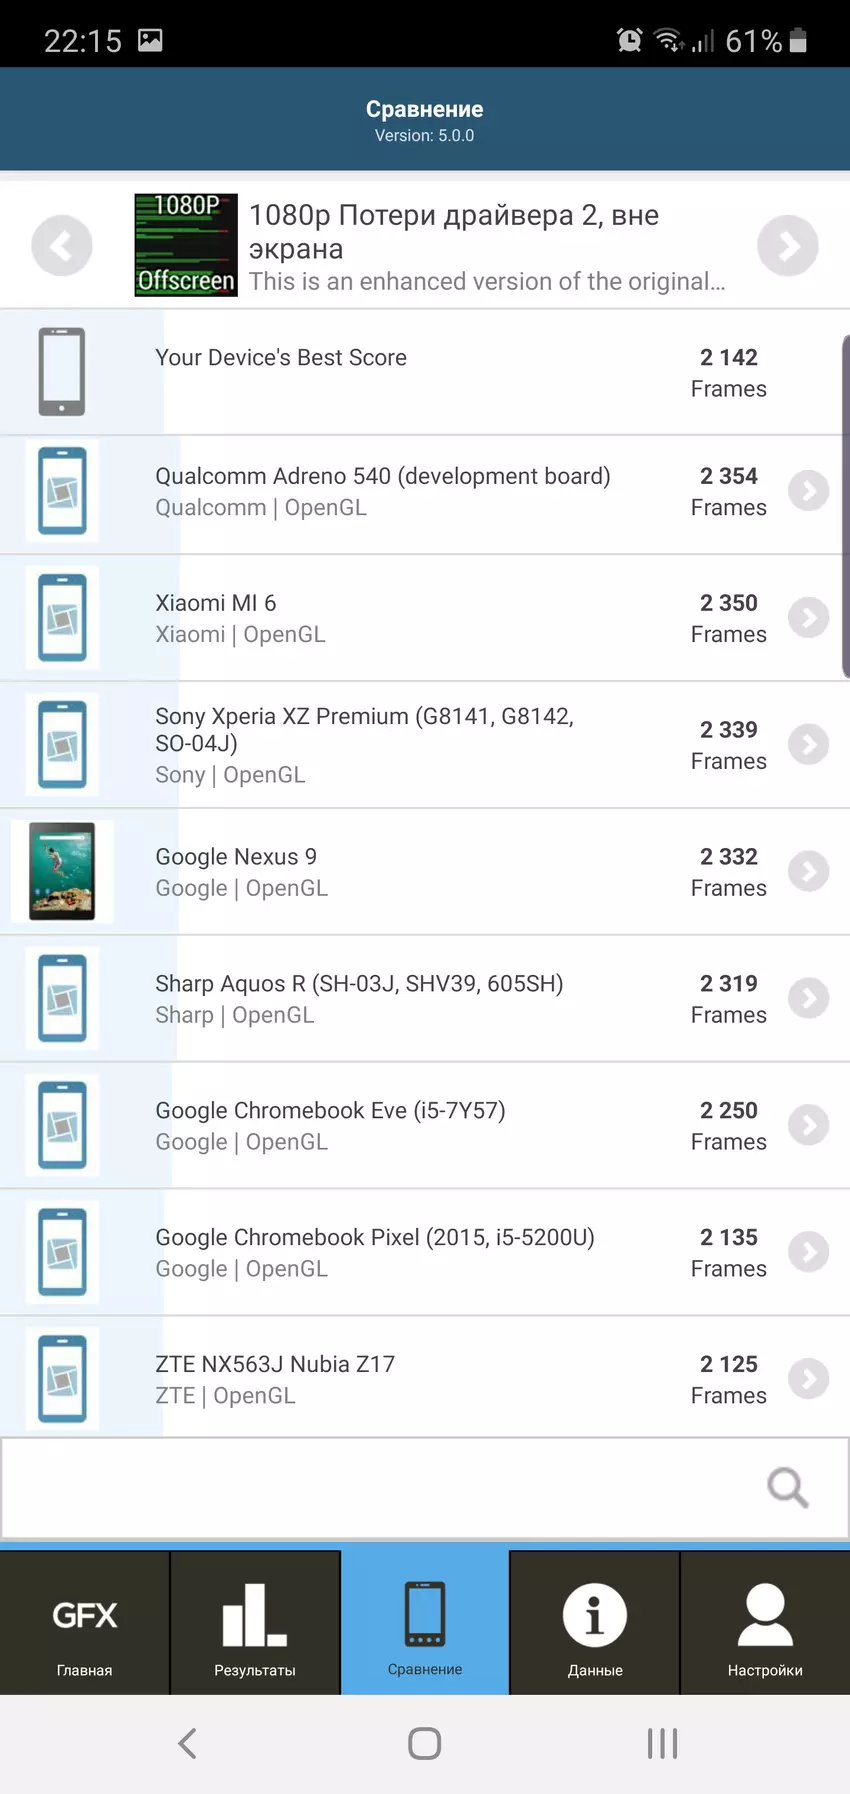This screenshot has height=1794, width=850.
Task: Go to next benchmark test arrow
Action: point(787,246)
